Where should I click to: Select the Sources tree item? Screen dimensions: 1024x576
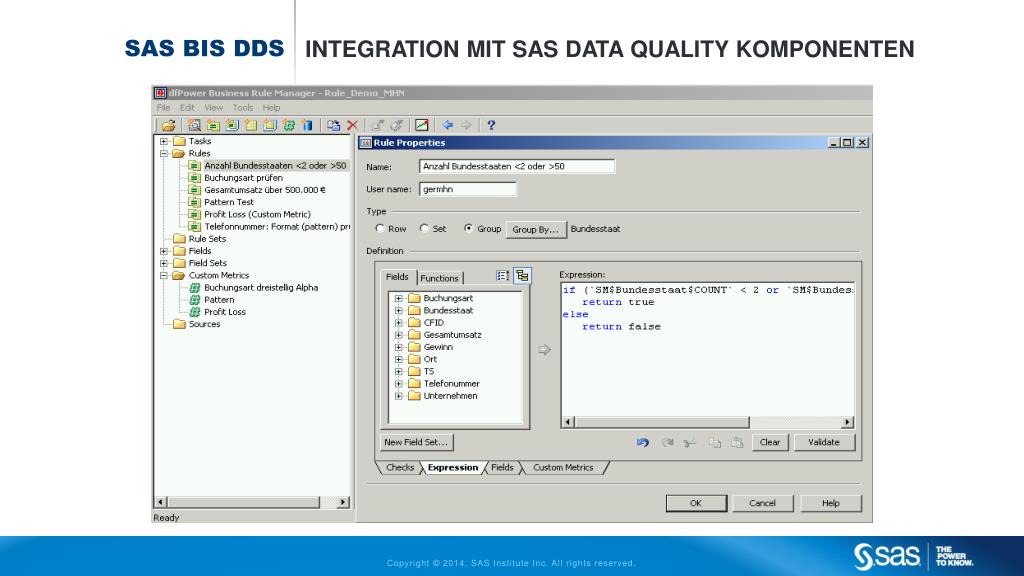pos(204,324)
